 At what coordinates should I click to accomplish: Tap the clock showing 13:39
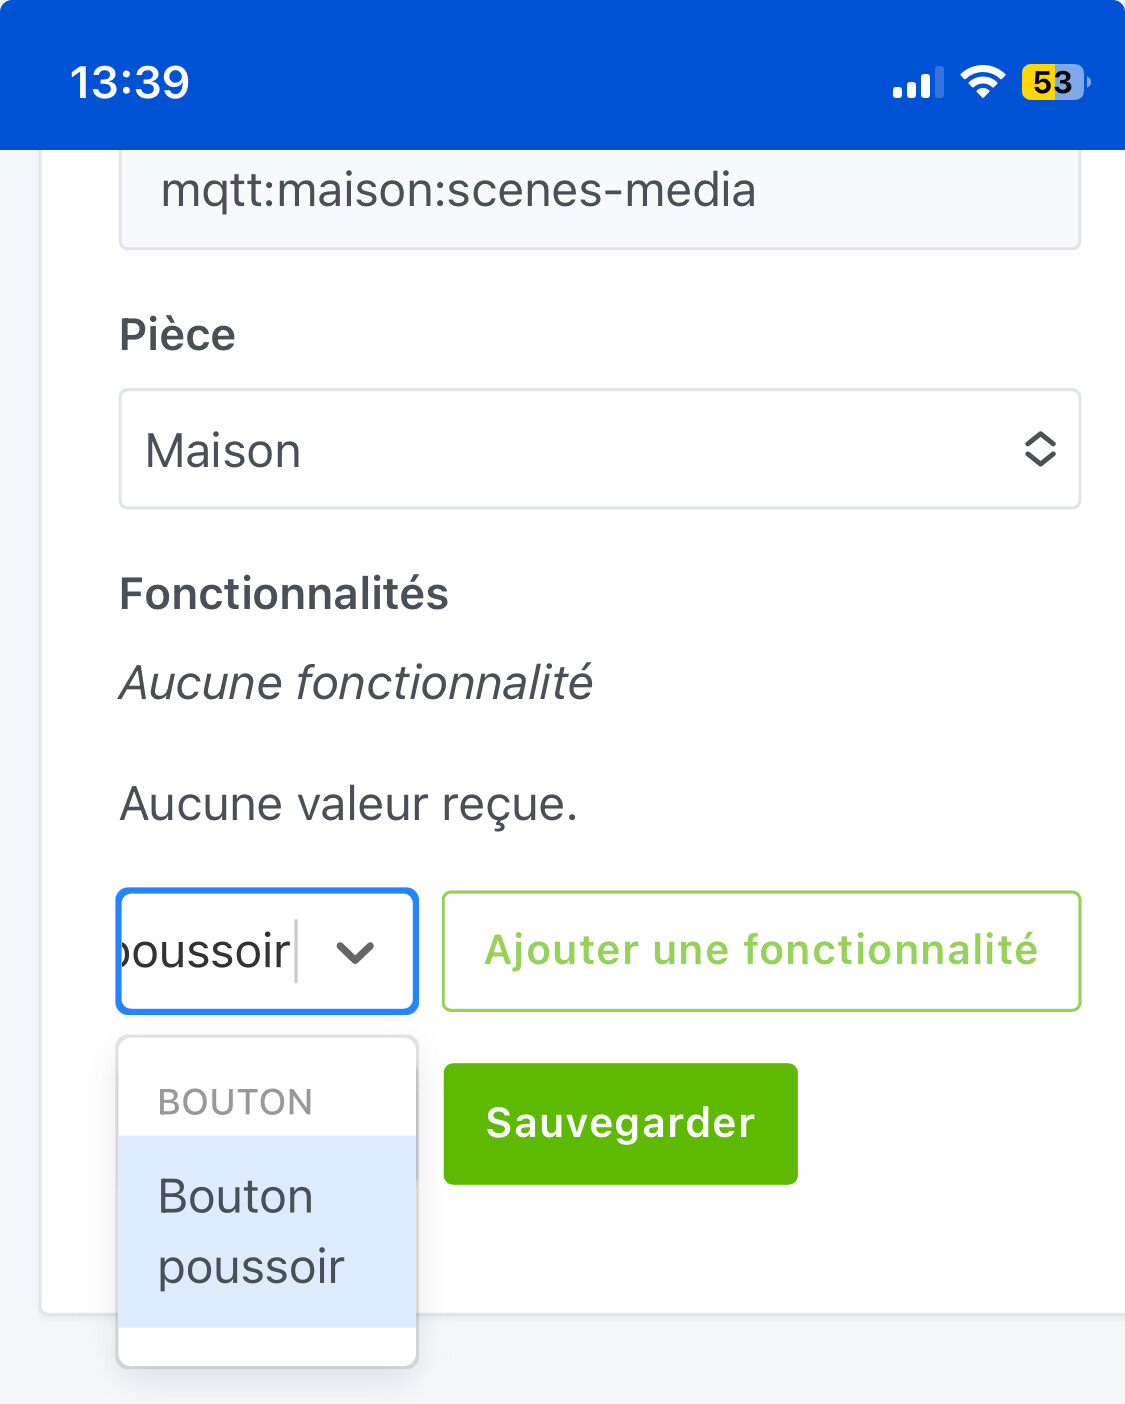pos(129,82)
